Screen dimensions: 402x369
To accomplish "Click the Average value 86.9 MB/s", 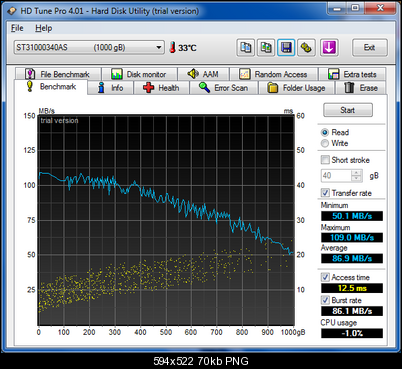I will 352,258.
